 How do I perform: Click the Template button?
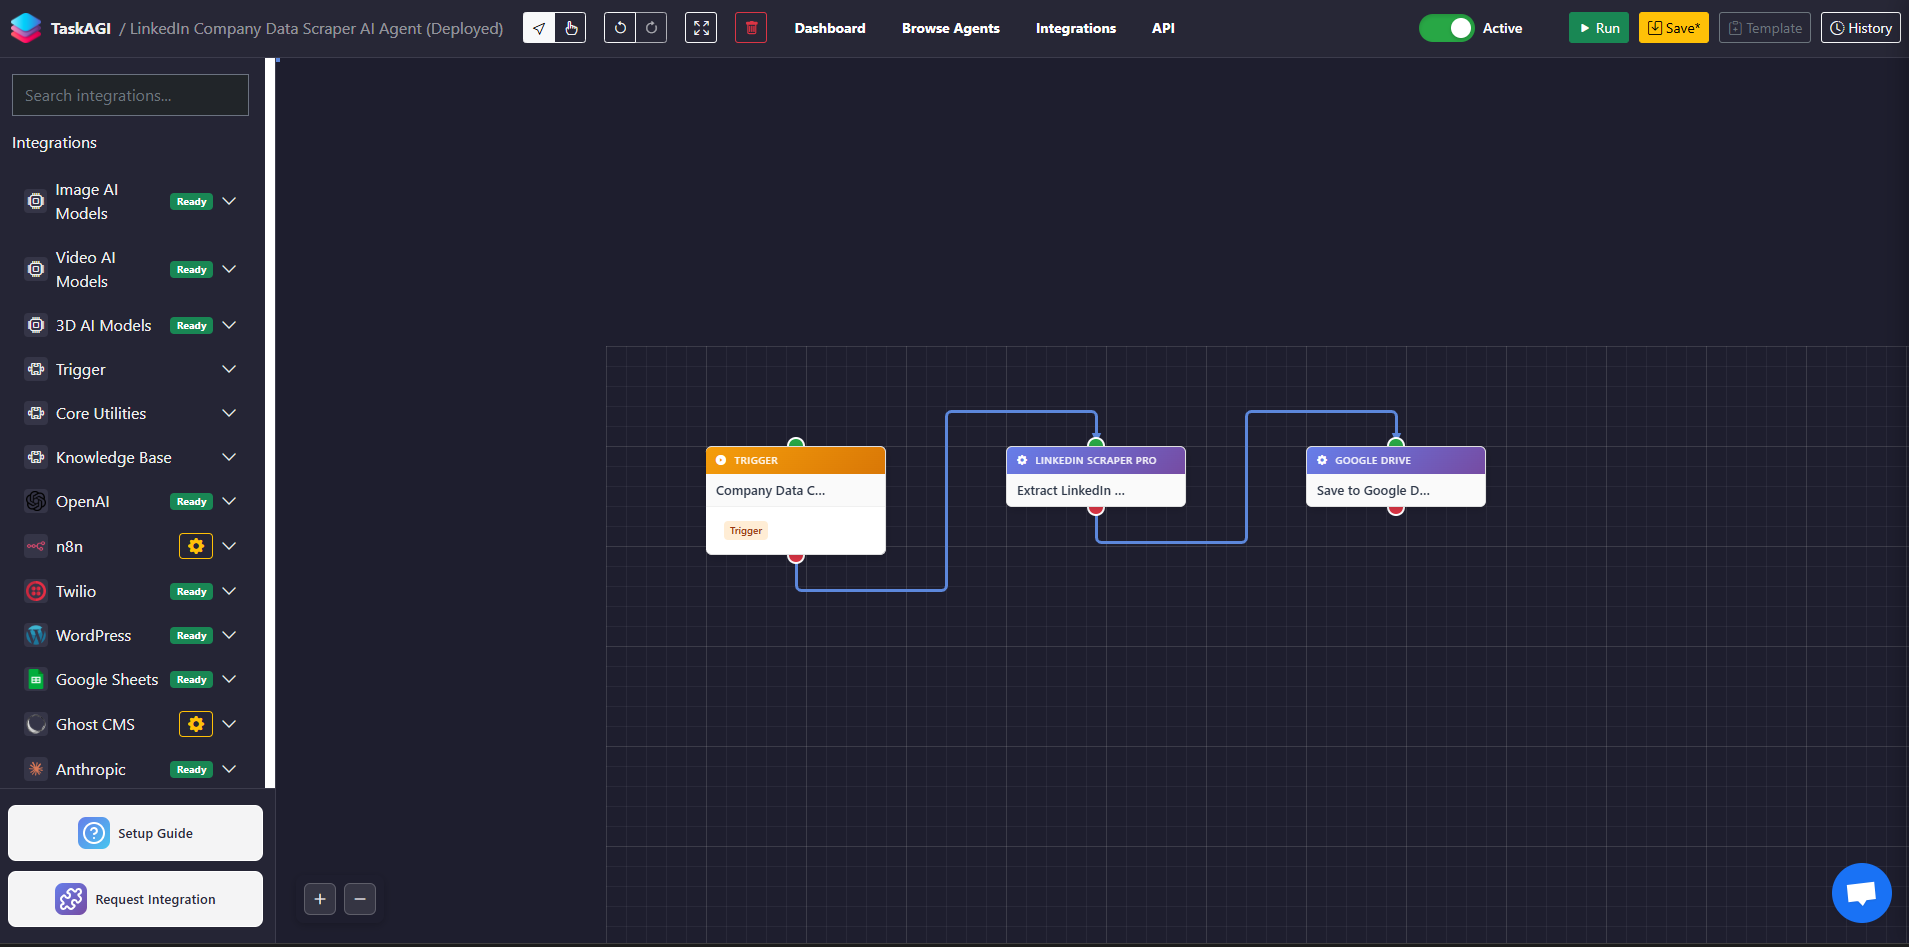point(1765,28)
